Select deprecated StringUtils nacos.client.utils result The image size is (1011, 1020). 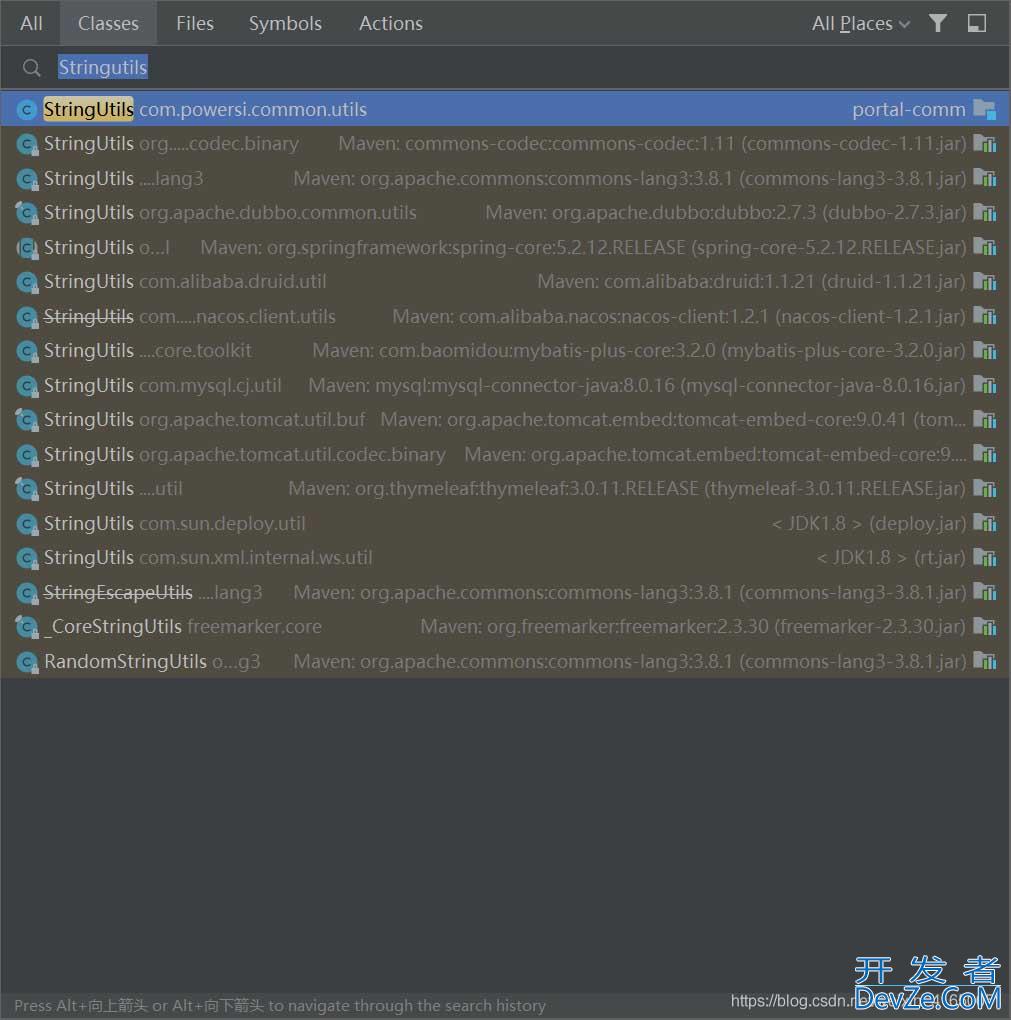(x=506, y=316)
